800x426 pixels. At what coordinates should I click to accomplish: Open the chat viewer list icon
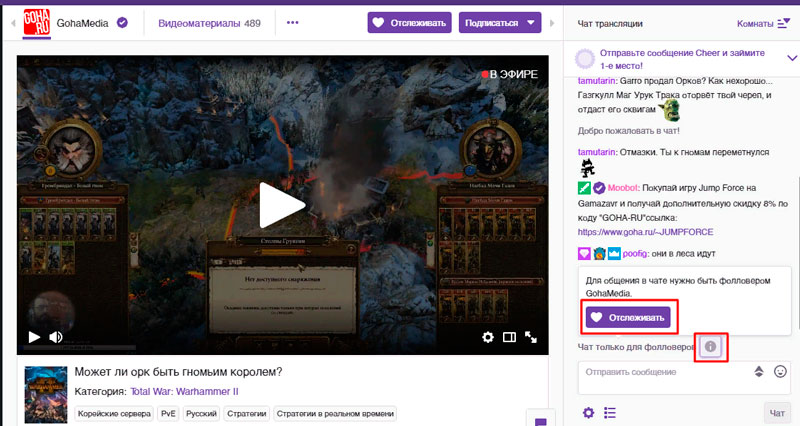610,412
